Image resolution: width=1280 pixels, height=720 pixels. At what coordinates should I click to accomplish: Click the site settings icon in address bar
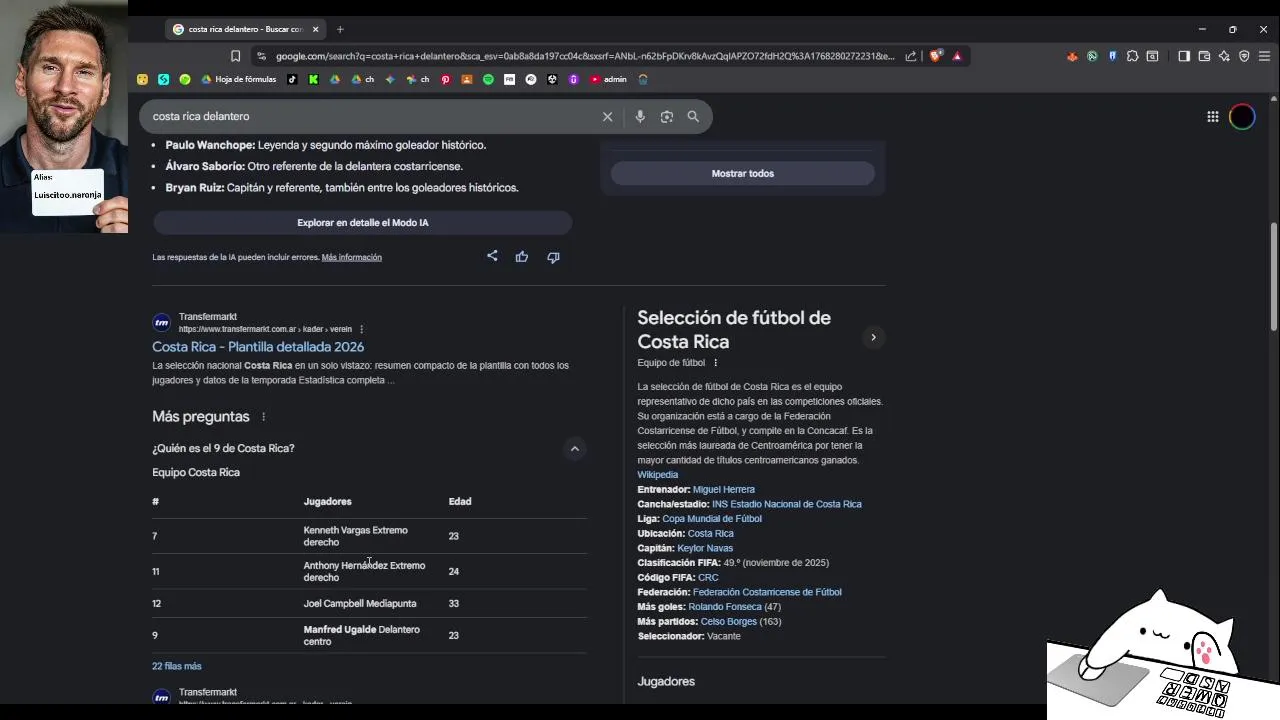pos(261,56)
